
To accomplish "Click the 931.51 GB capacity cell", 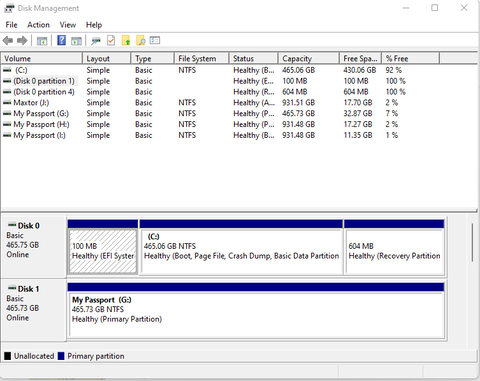I will point(298,103).
